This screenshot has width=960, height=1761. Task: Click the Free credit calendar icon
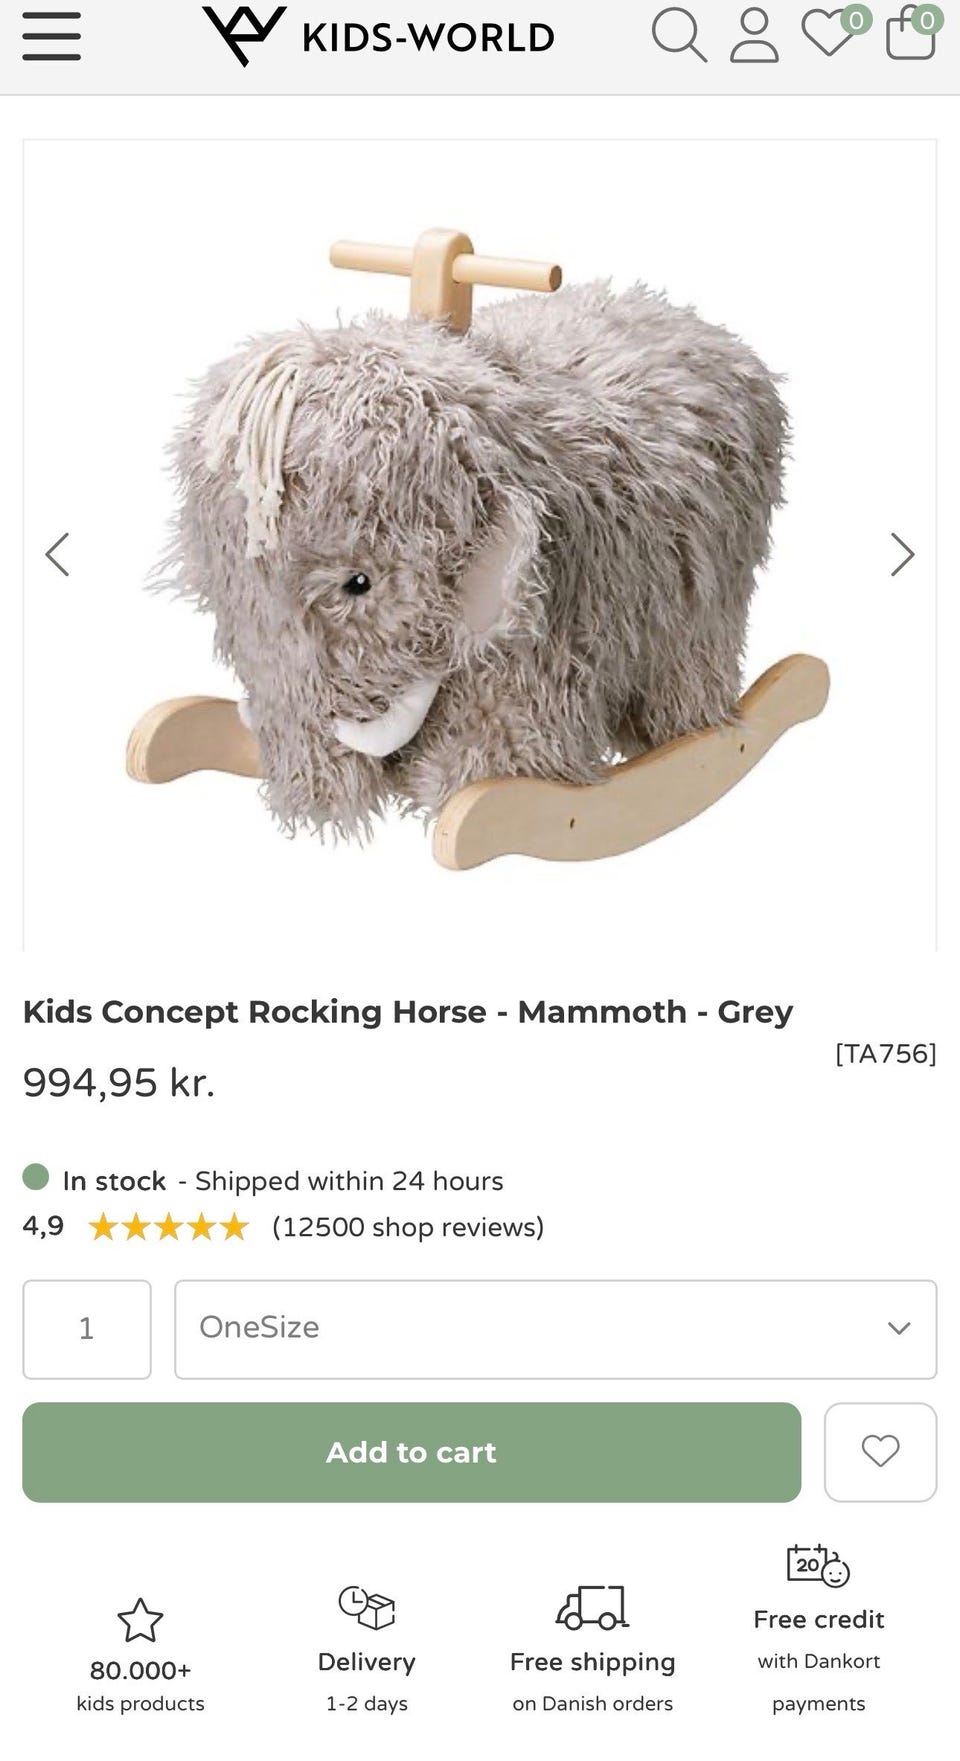coord(818,1566)
